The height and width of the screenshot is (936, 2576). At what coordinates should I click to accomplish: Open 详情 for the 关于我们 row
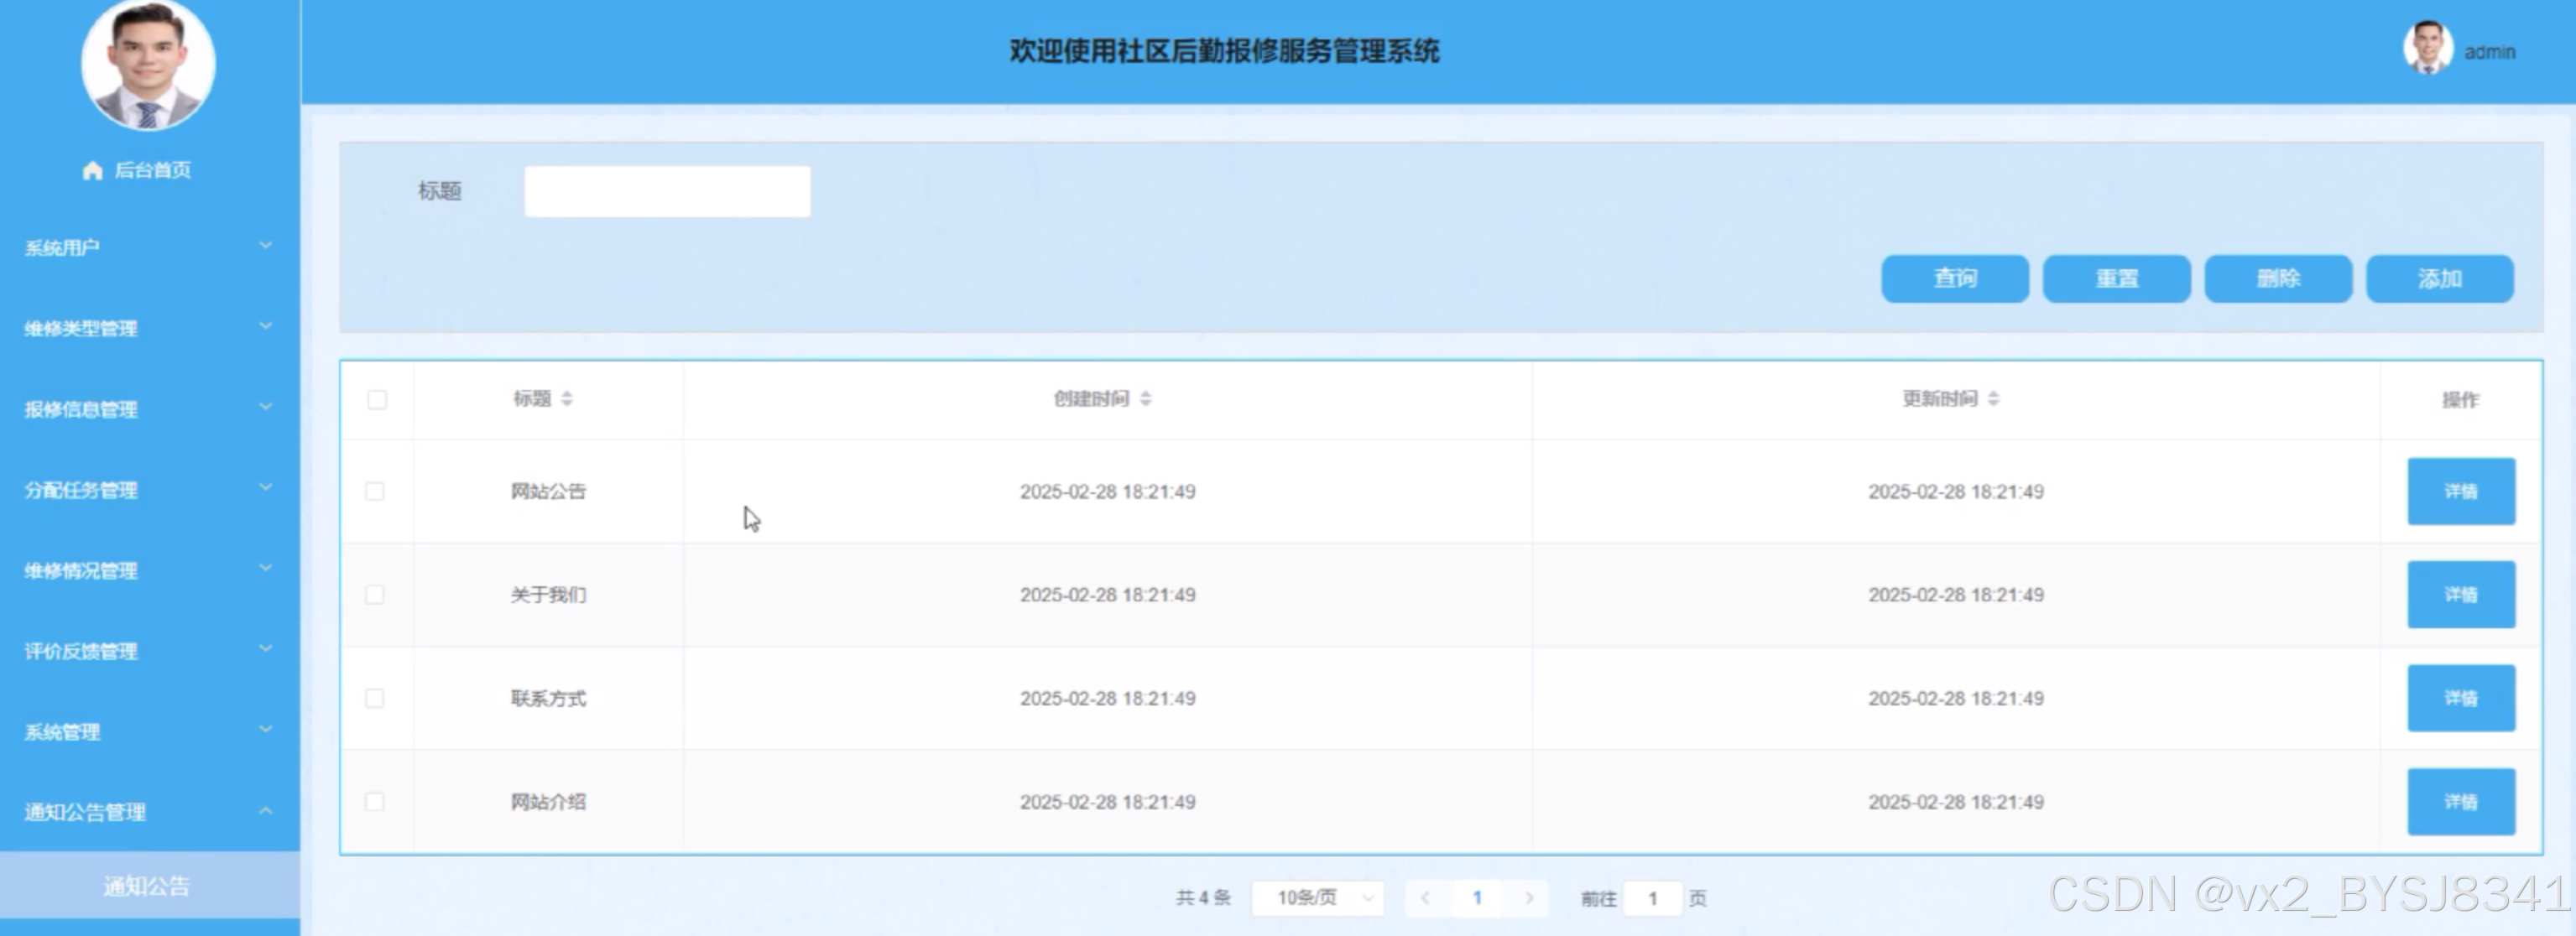pos(2460,595)
